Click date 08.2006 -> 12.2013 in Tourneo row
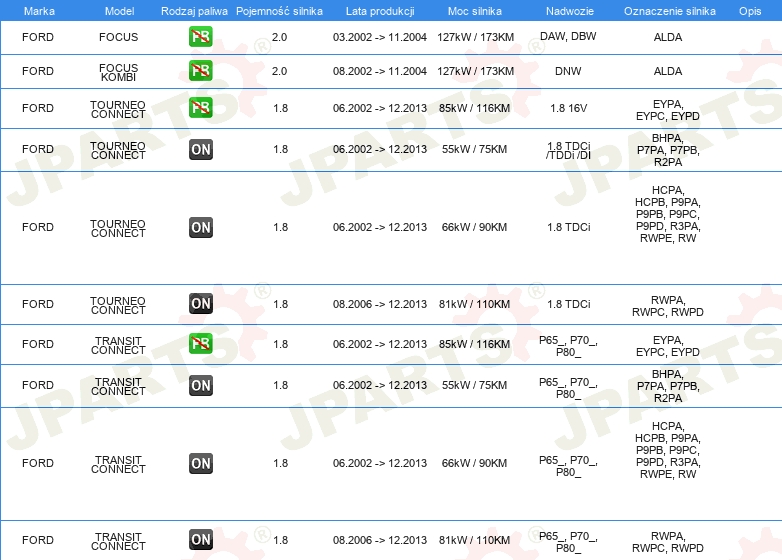The width and height of the screenshot is (782, 560). pyautogui.click(x=380, y=304)
